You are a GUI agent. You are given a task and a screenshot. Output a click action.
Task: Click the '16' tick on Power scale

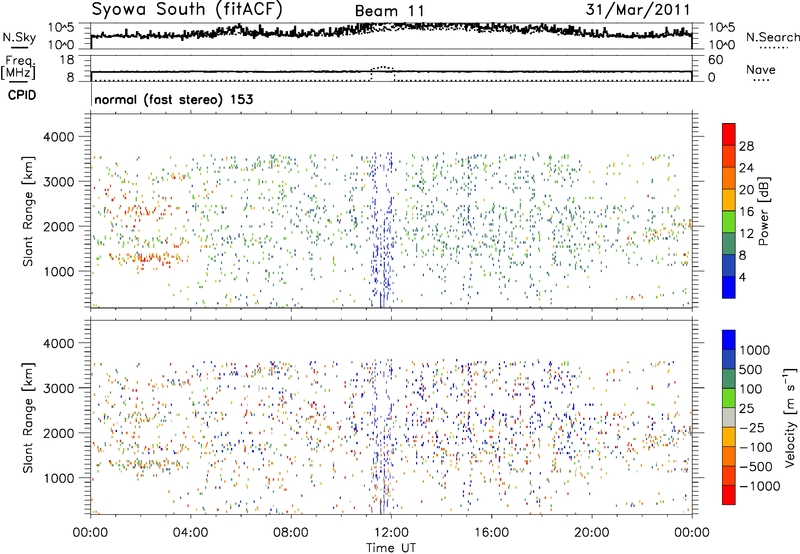pos(746,212)
